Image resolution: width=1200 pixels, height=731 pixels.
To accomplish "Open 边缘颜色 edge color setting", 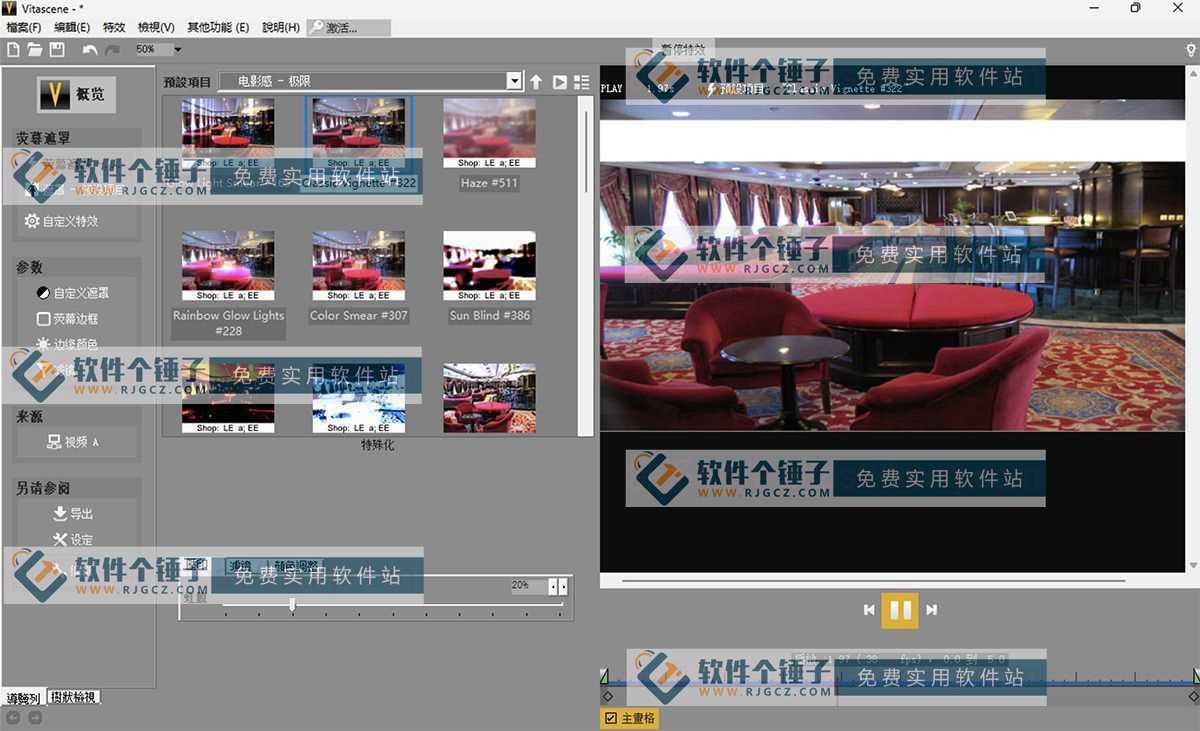I will (x=67, y=344).
